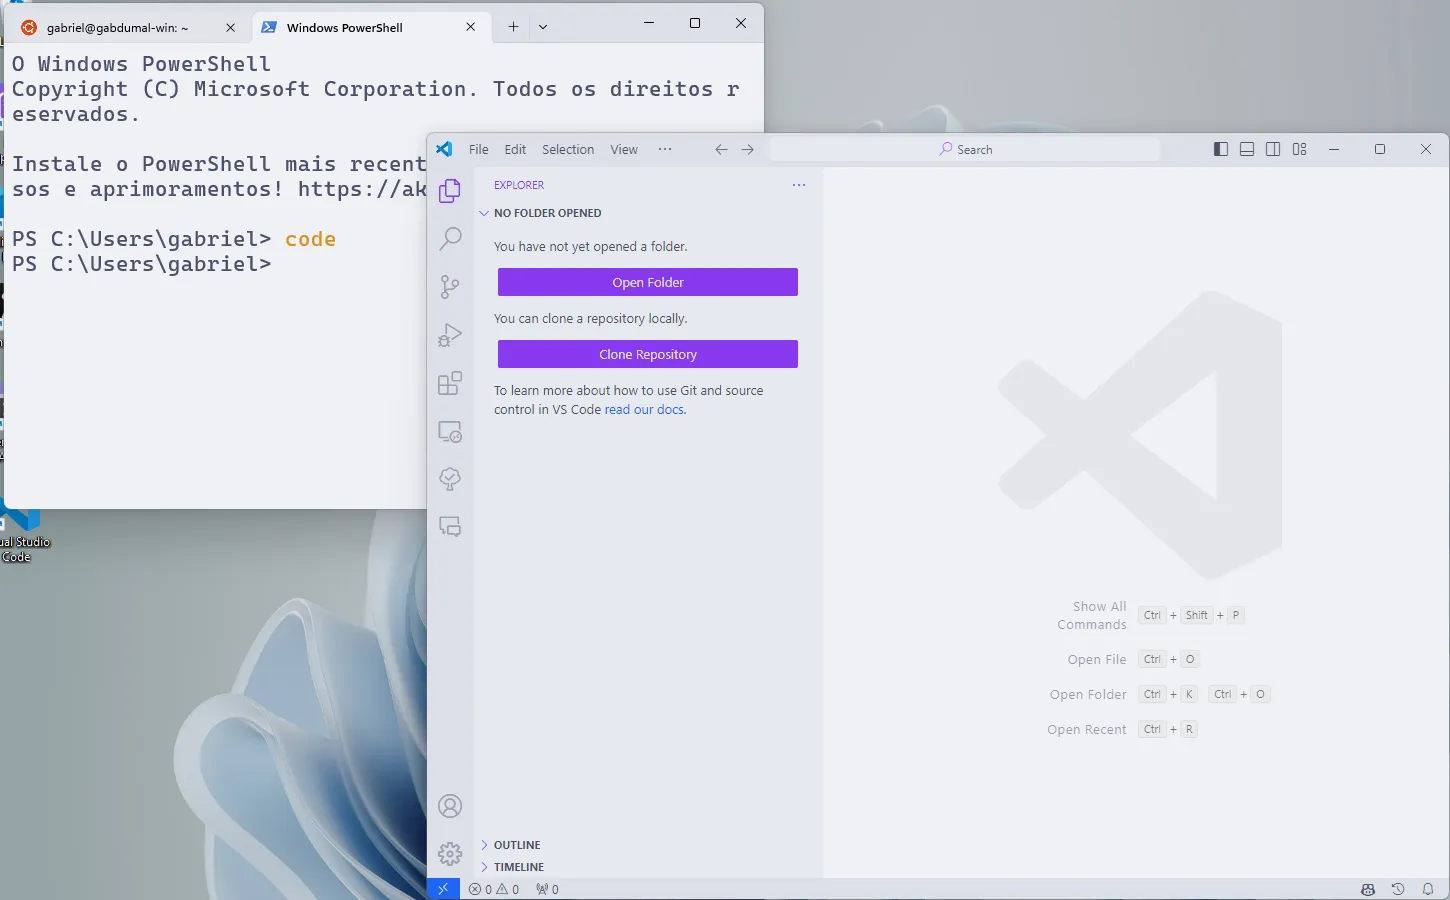Open the terminal new tab profile dropdown arrow
This screenshot has width=1450, height=900.
coord(543,27)
